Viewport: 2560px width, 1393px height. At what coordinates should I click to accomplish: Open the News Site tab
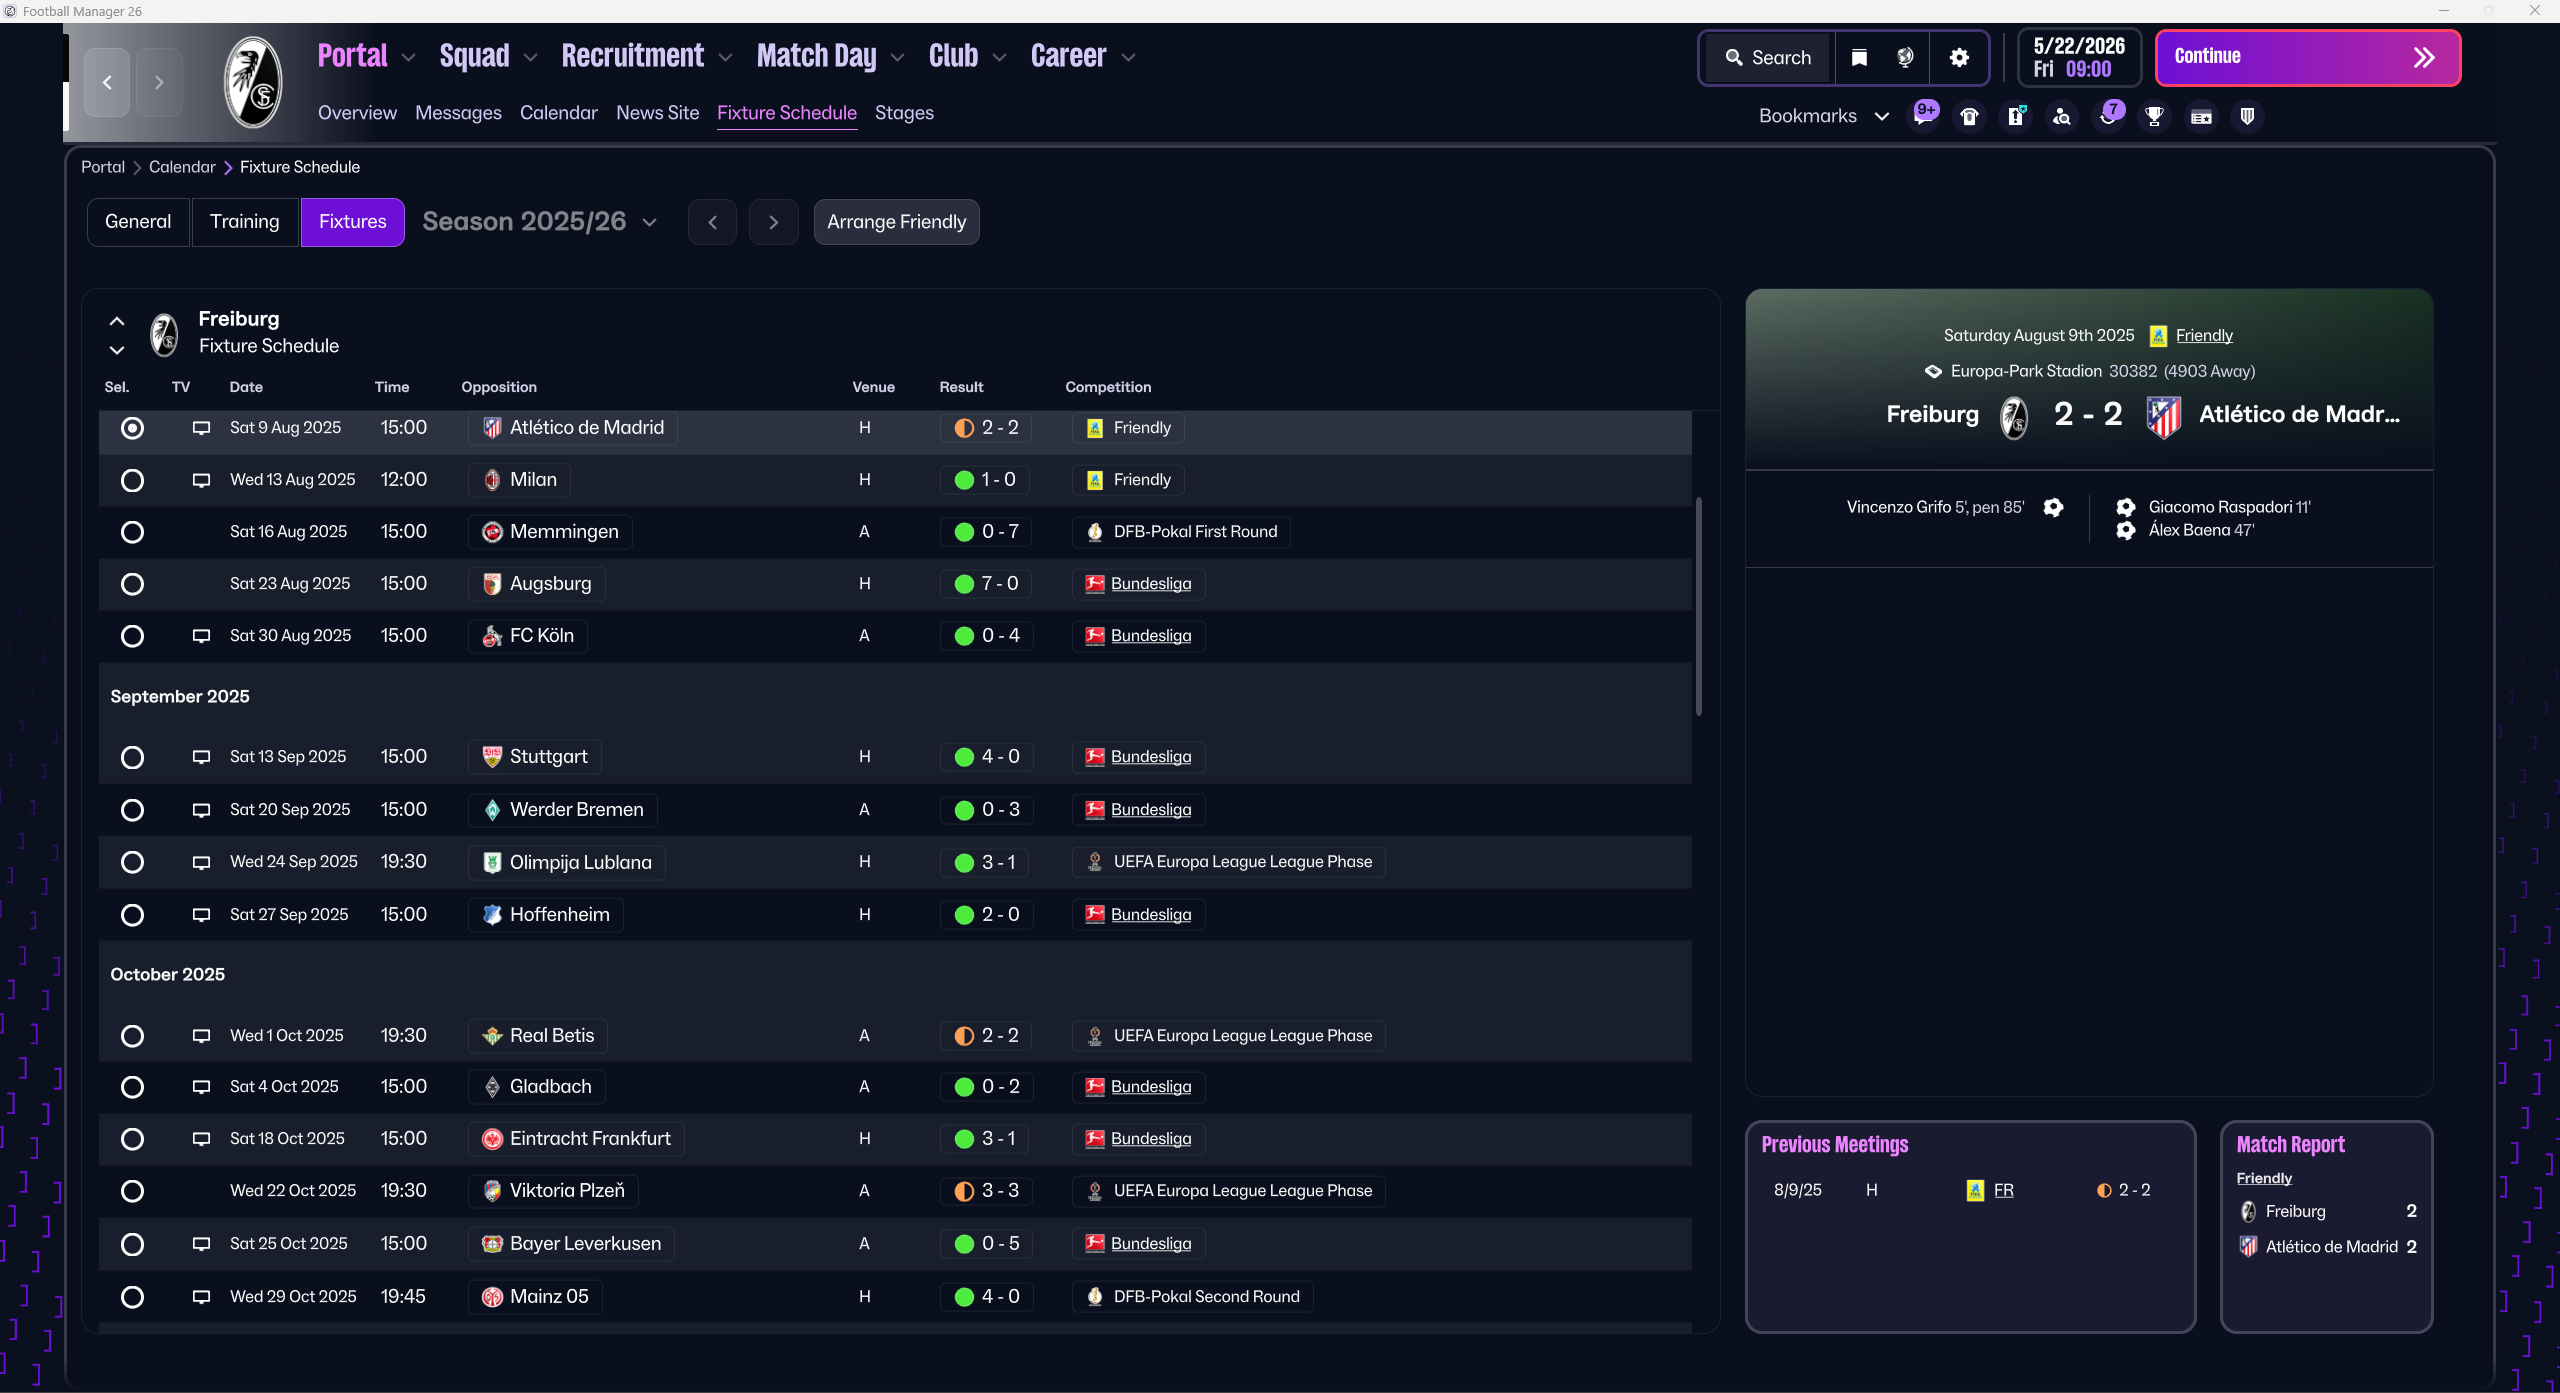(657, 113)
